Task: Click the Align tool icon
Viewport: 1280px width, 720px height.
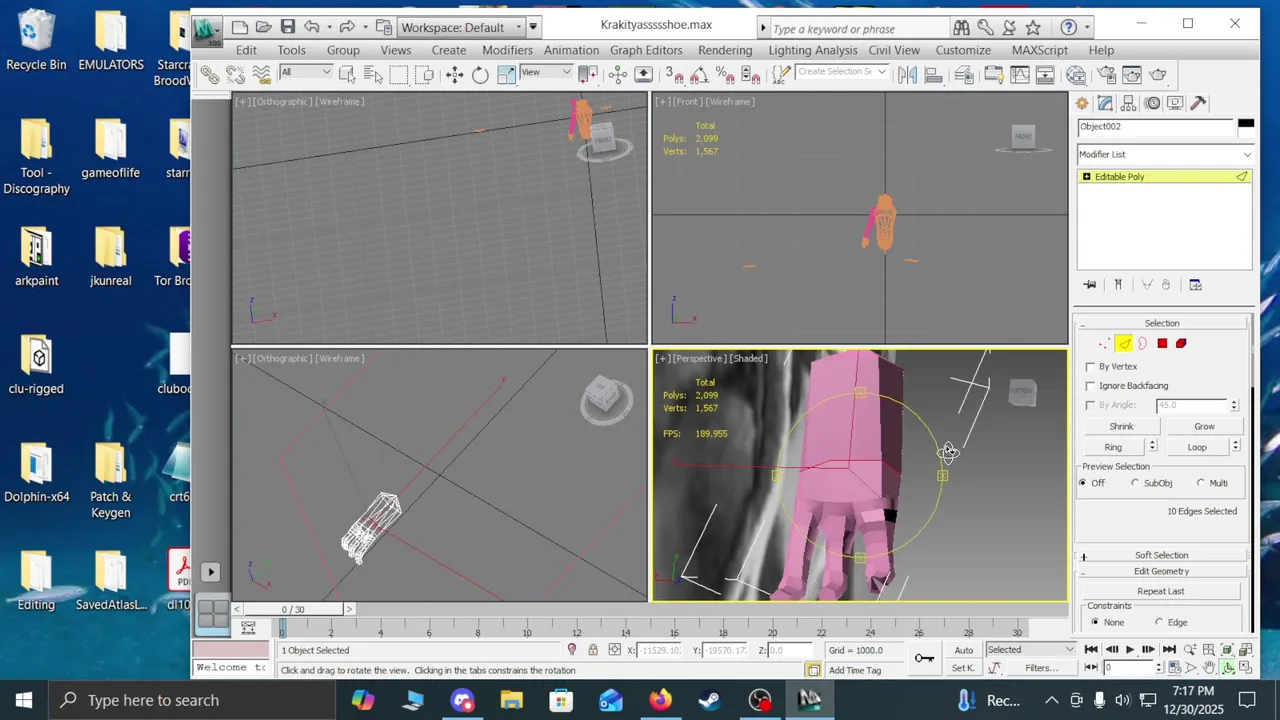Action: [x=933, y=74]
